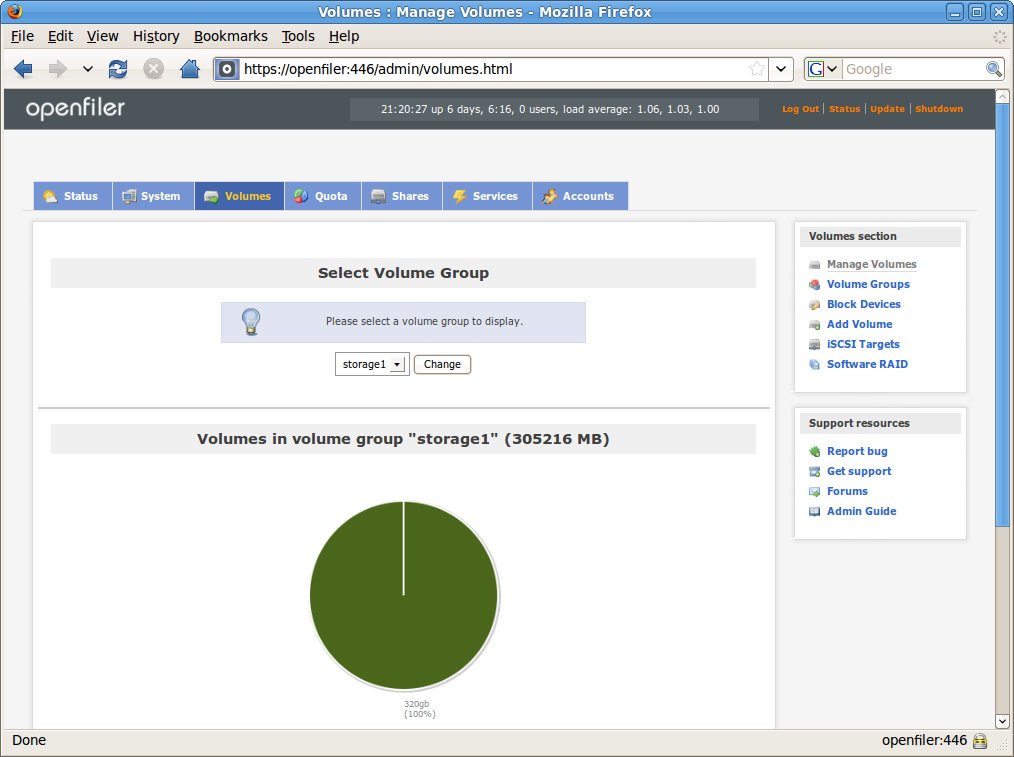1014x757 pixels.
Task: Open the back/forward history dropdown arrow
Action: click(87, 69)
